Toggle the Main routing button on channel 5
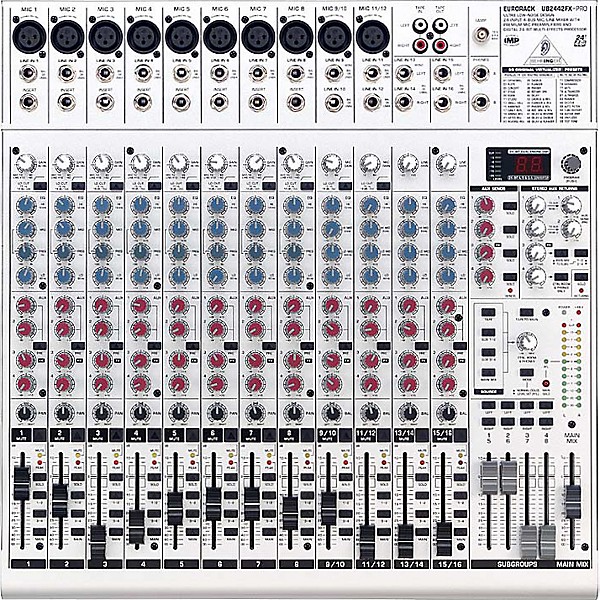Image resolution: width=600 pixels, height=600 pixels. pyautogui.click(x=193, y=532)
